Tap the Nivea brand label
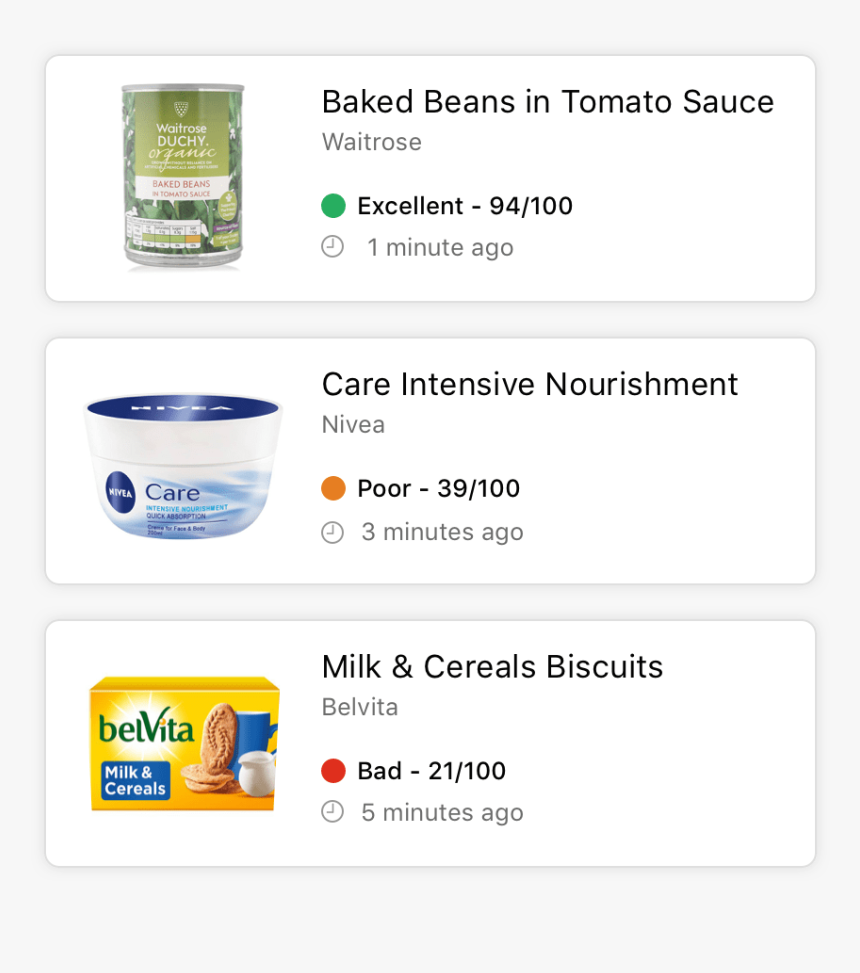Screen dimensions: 860x973 point(353,424)
